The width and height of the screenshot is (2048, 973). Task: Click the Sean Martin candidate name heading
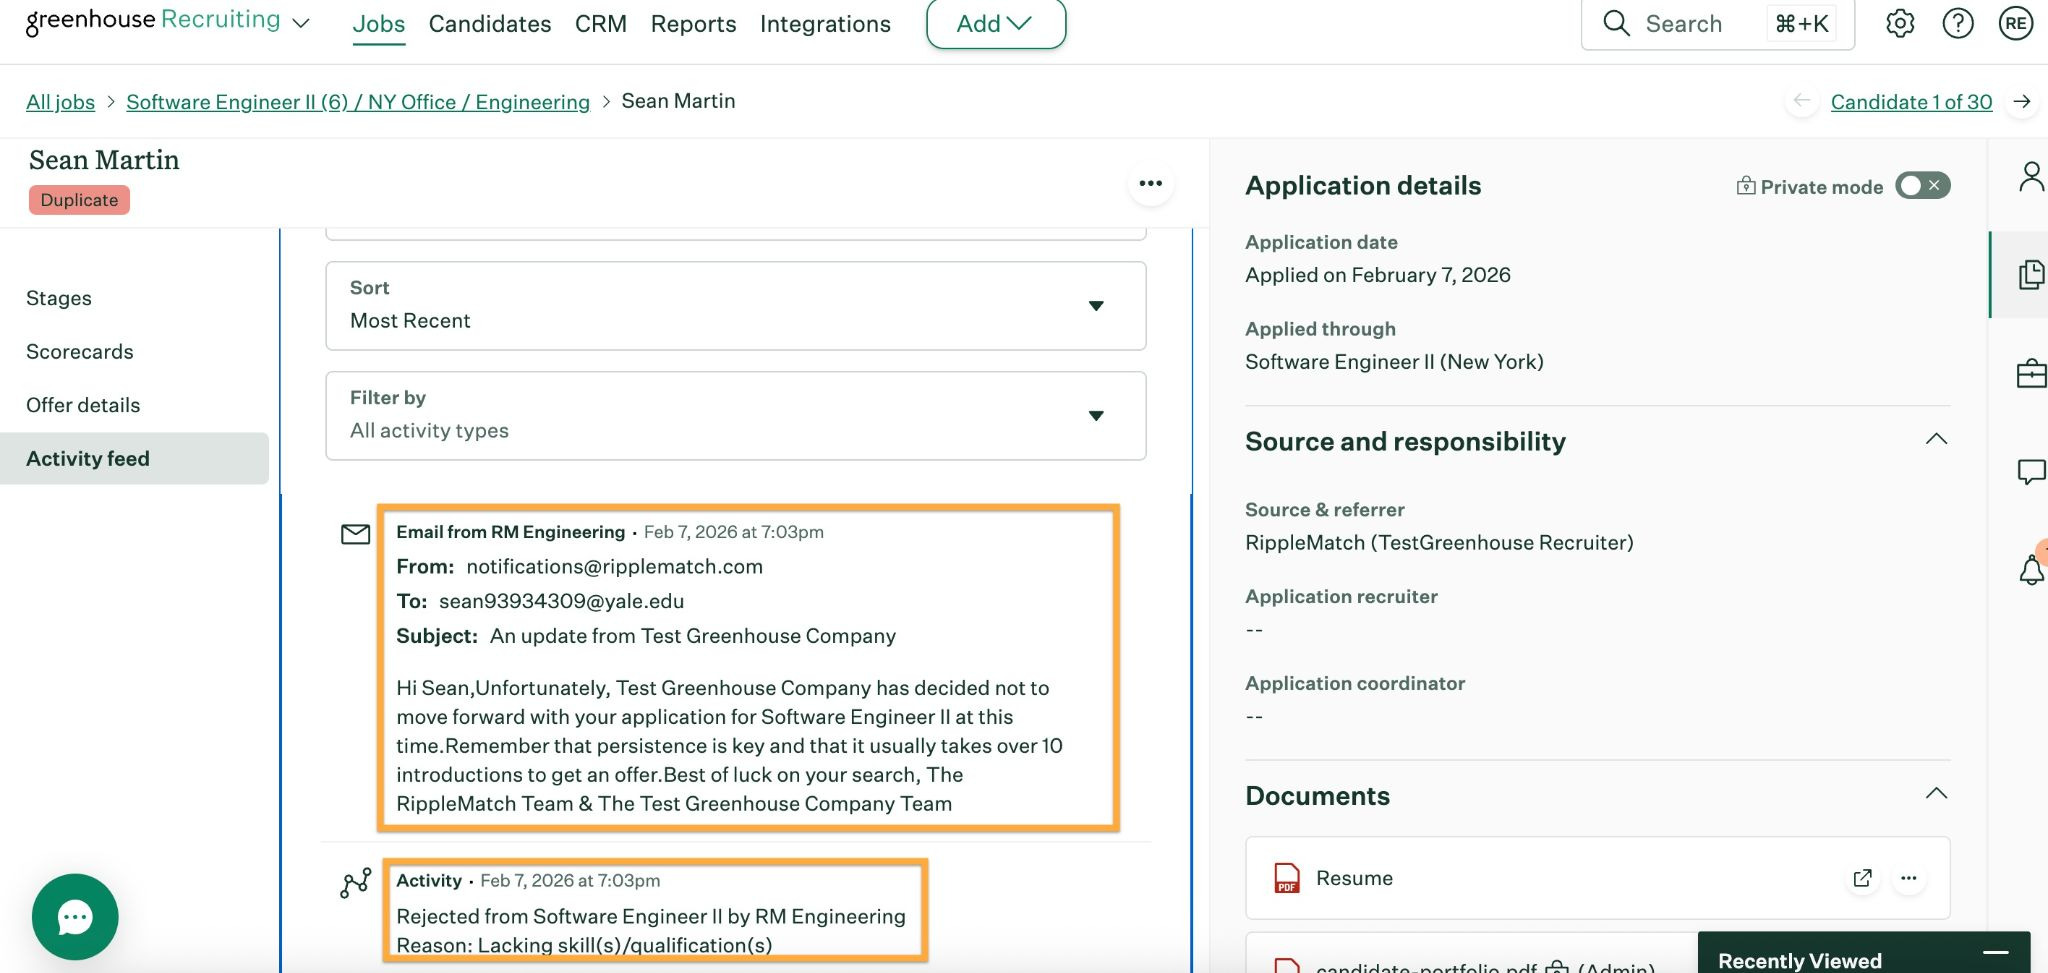click(x=104, y=160)
